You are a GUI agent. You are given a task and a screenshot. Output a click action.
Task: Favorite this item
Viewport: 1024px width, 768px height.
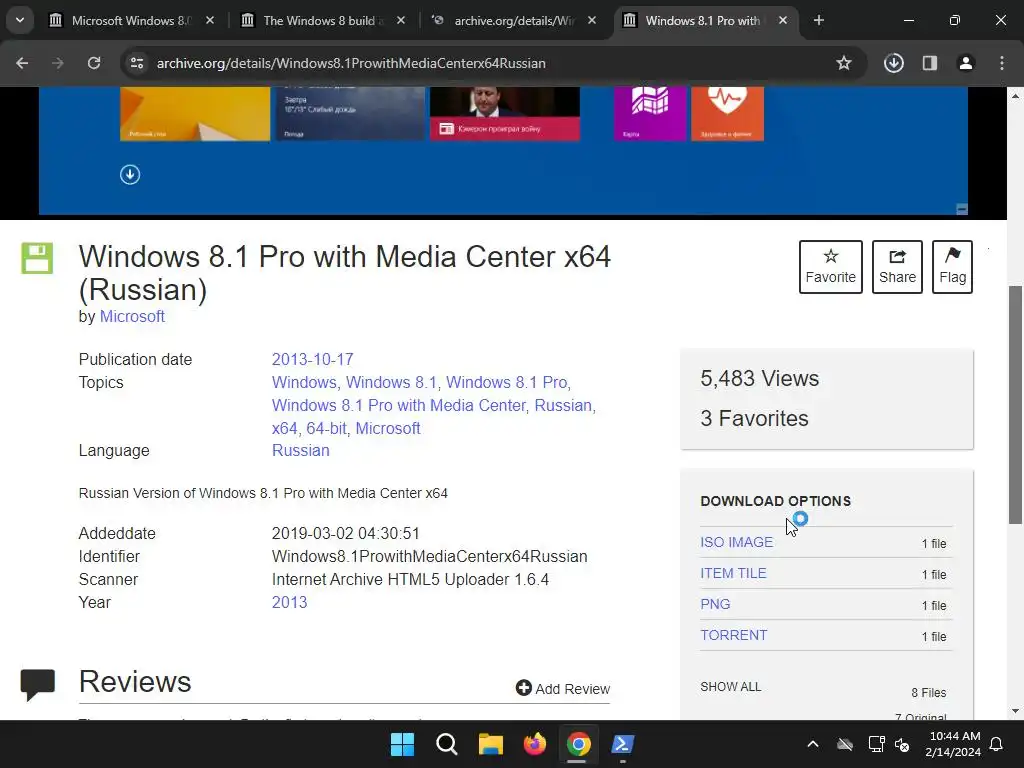point(830,266)
